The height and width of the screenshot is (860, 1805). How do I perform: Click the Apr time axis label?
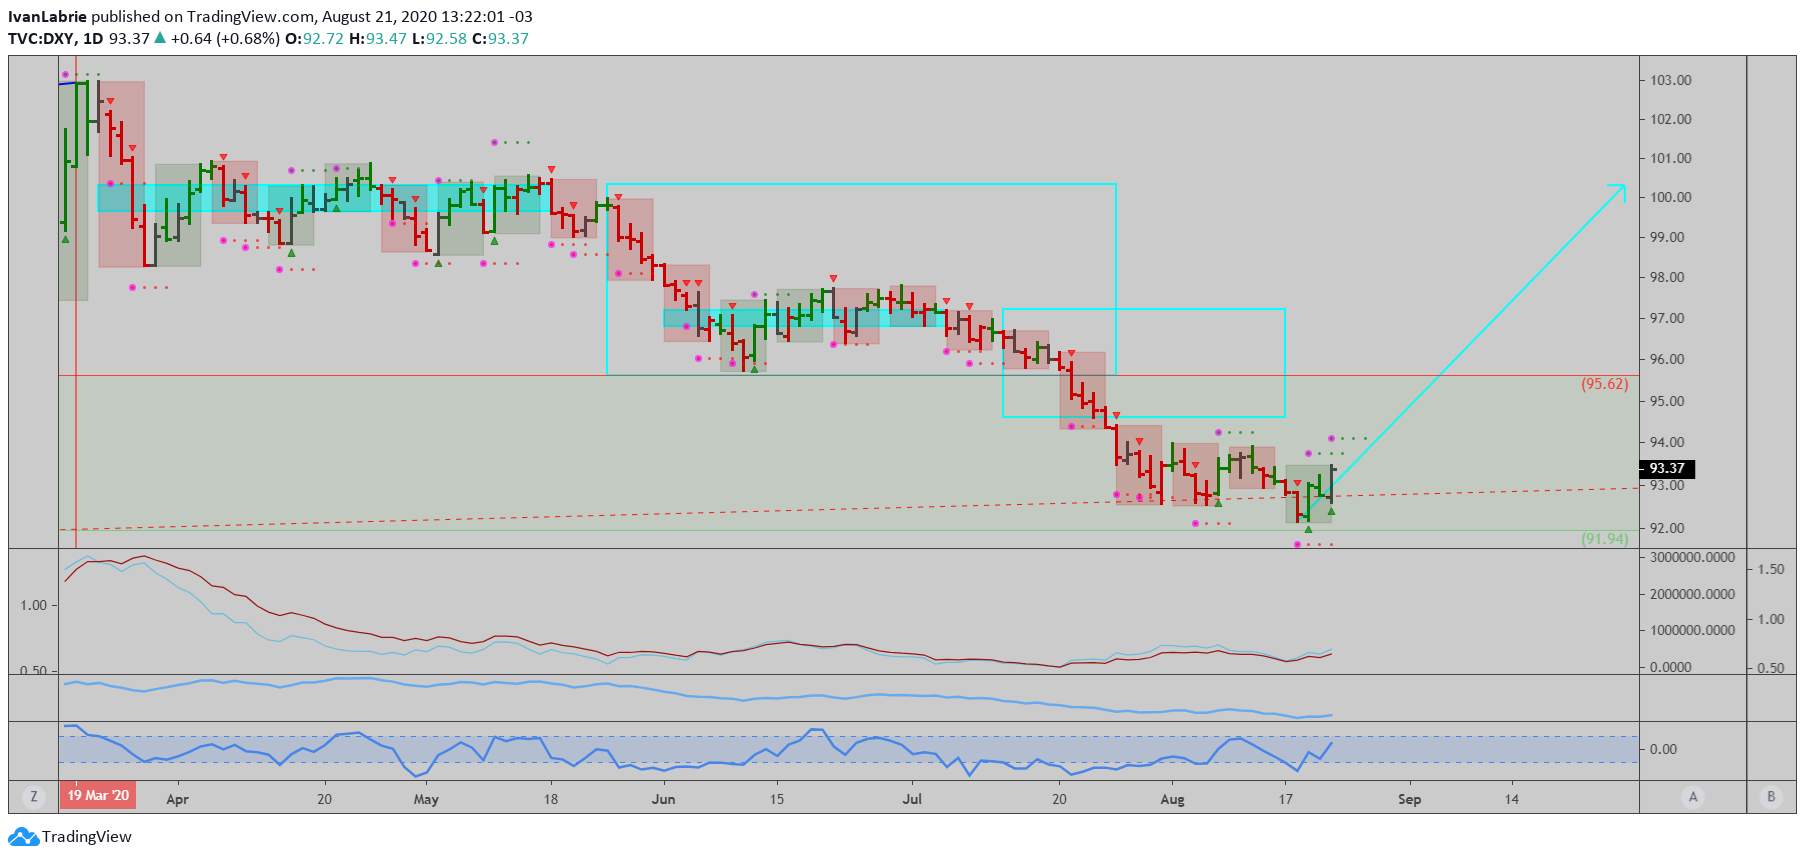pyautogui.click(x=177, y=799)
